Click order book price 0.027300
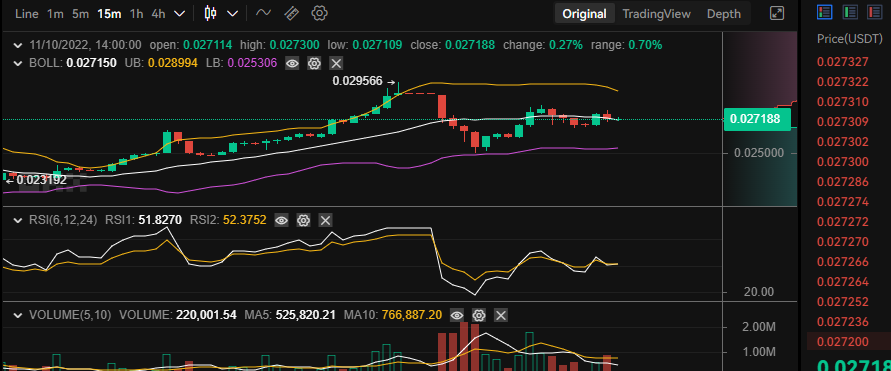Viewport: 891px width, 371px height. (x=843, y=162)
